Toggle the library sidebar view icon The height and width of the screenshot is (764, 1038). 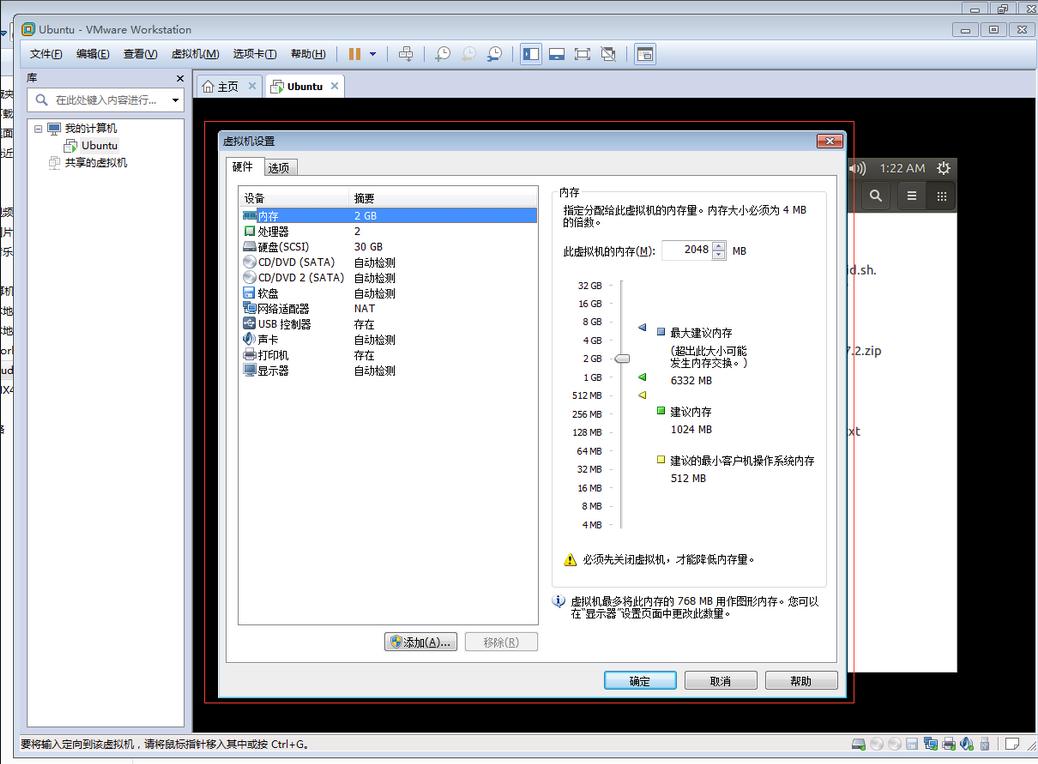[x=531, y=54]
